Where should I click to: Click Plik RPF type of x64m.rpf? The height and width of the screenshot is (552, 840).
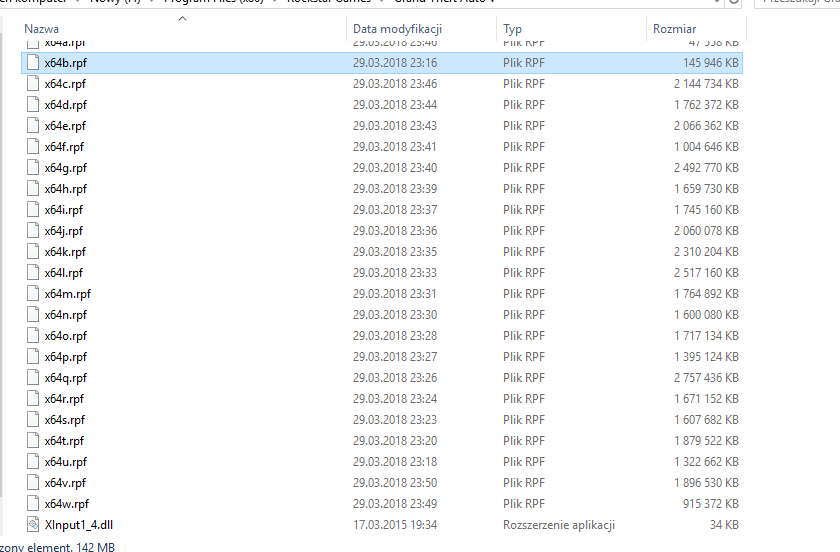(523, 294)
